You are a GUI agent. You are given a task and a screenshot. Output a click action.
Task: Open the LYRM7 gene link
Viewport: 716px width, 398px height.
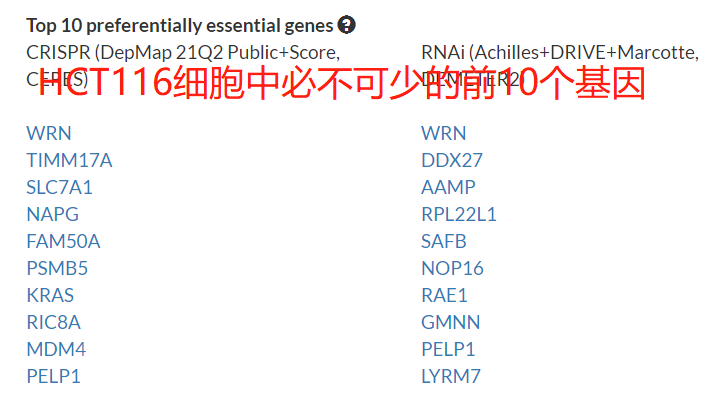coord(451,377)
